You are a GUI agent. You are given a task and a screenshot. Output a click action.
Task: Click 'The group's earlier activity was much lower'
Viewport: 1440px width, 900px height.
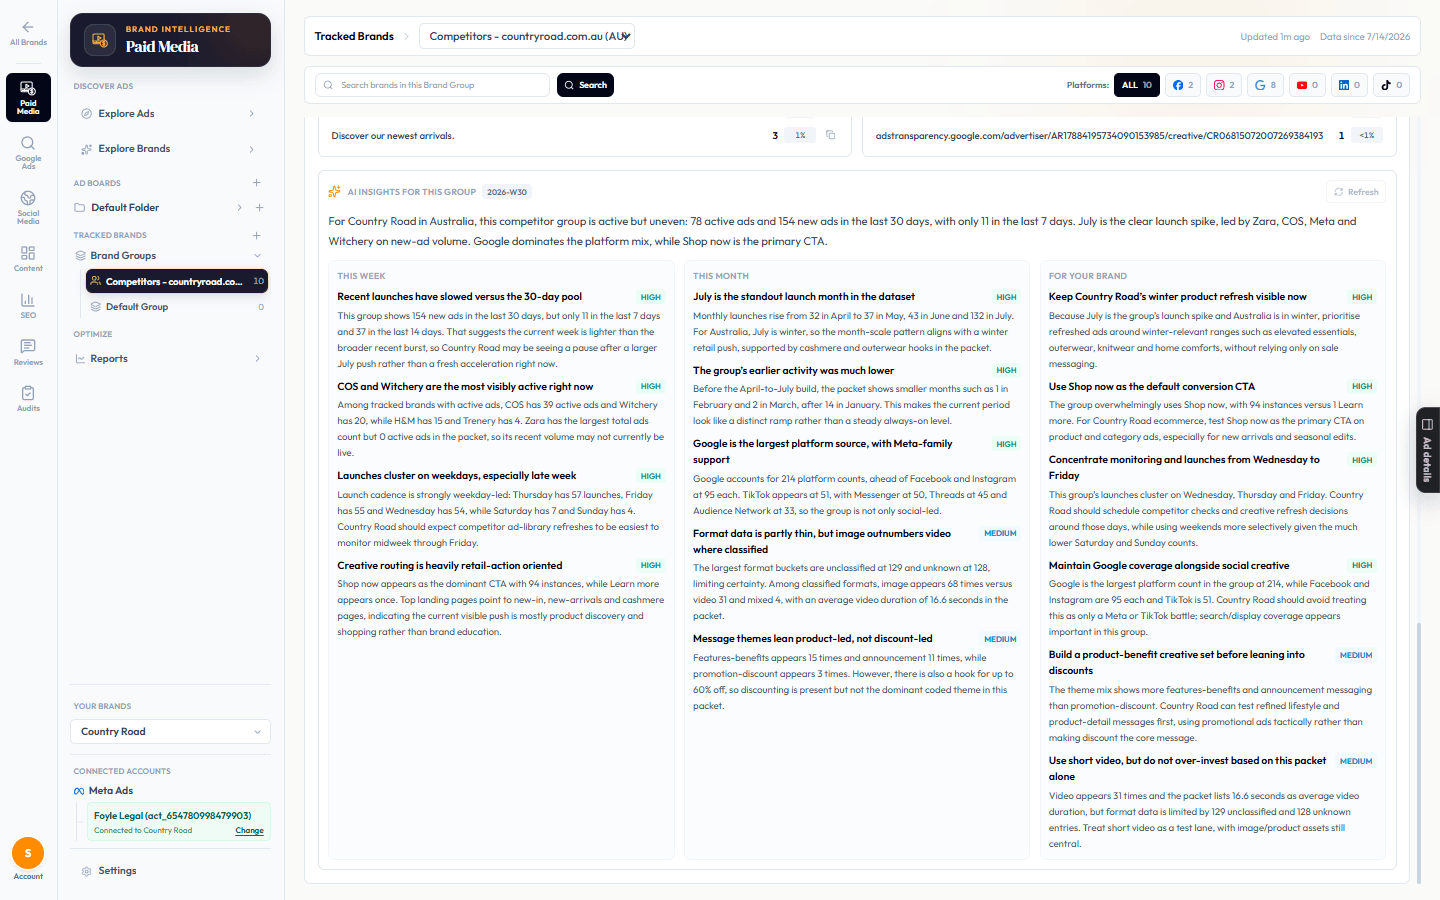(x=793, y=371)
